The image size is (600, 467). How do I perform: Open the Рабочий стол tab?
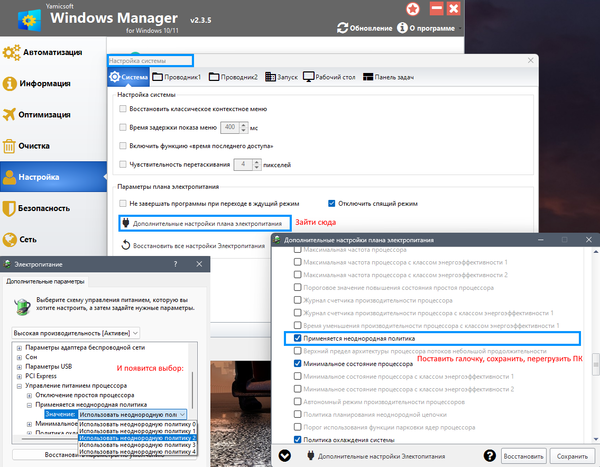point(329,77)
